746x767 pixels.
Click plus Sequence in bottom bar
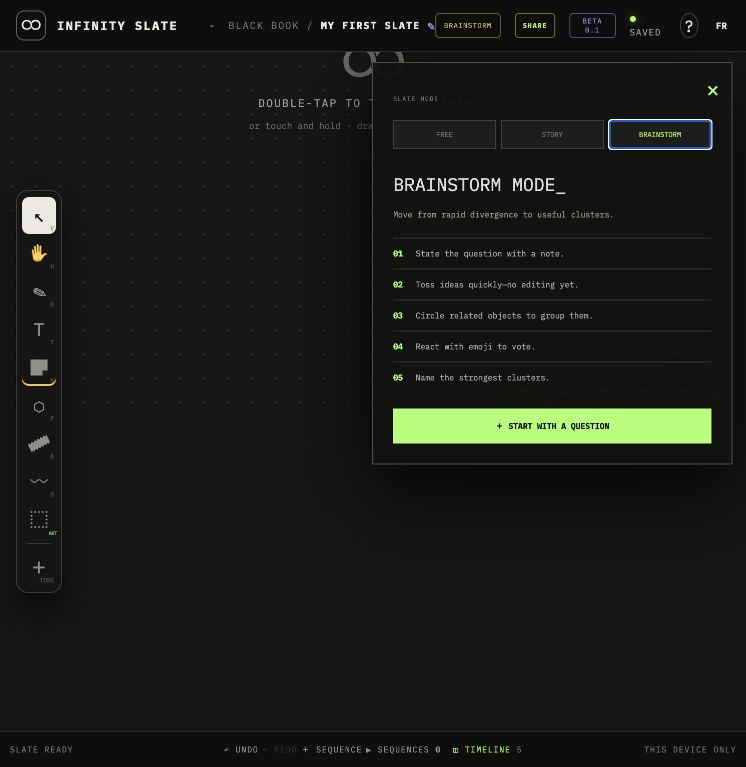pyautogui.click(x=332, y=749)
